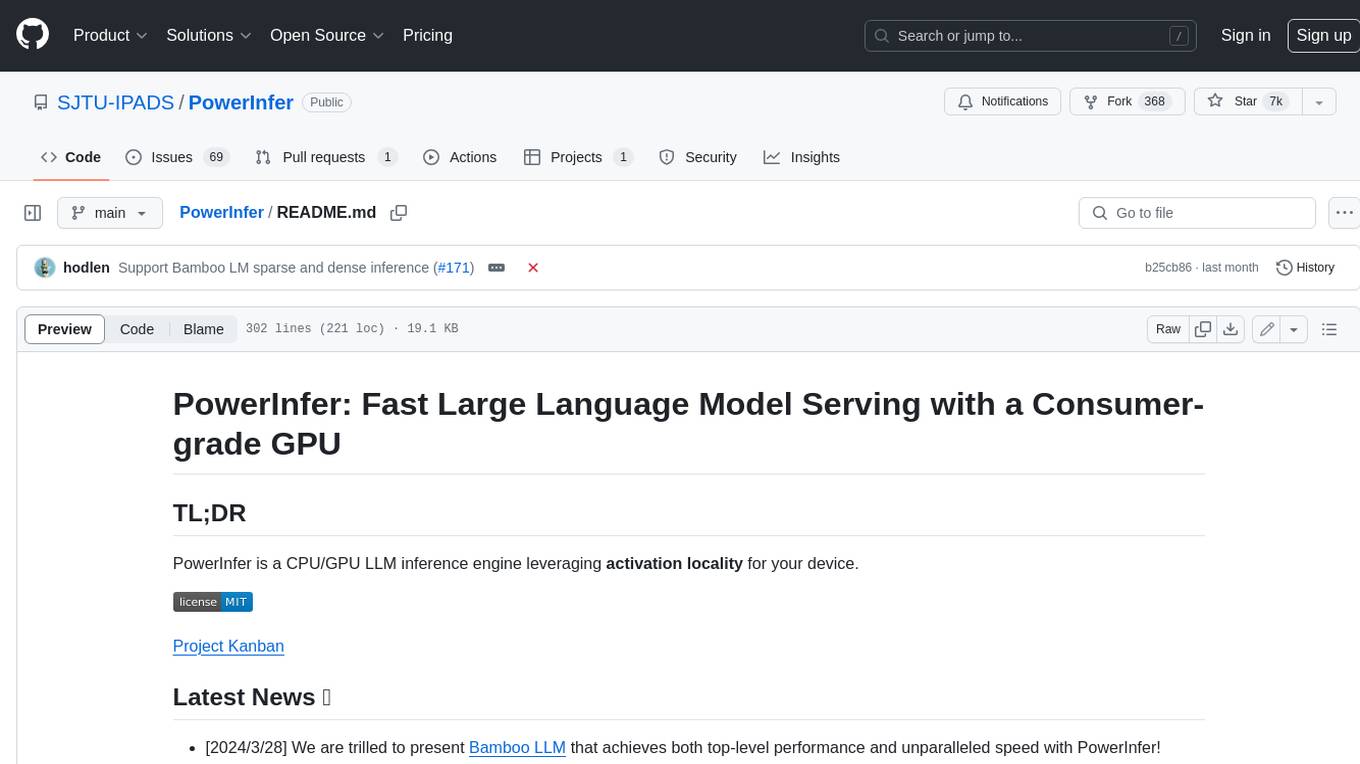This screenshot has width=1360, height=764.
Task: View the failed checks status icon
Action: click(x=533, y=268)
